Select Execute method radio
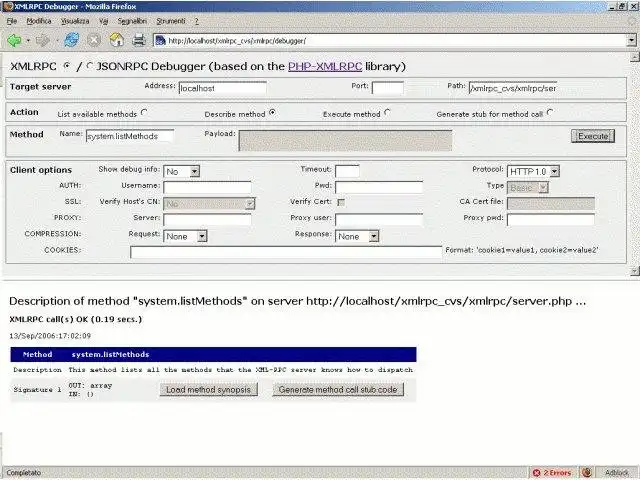Image resolution: width=640 pixels, height=480 pixels. coord(387,112)
